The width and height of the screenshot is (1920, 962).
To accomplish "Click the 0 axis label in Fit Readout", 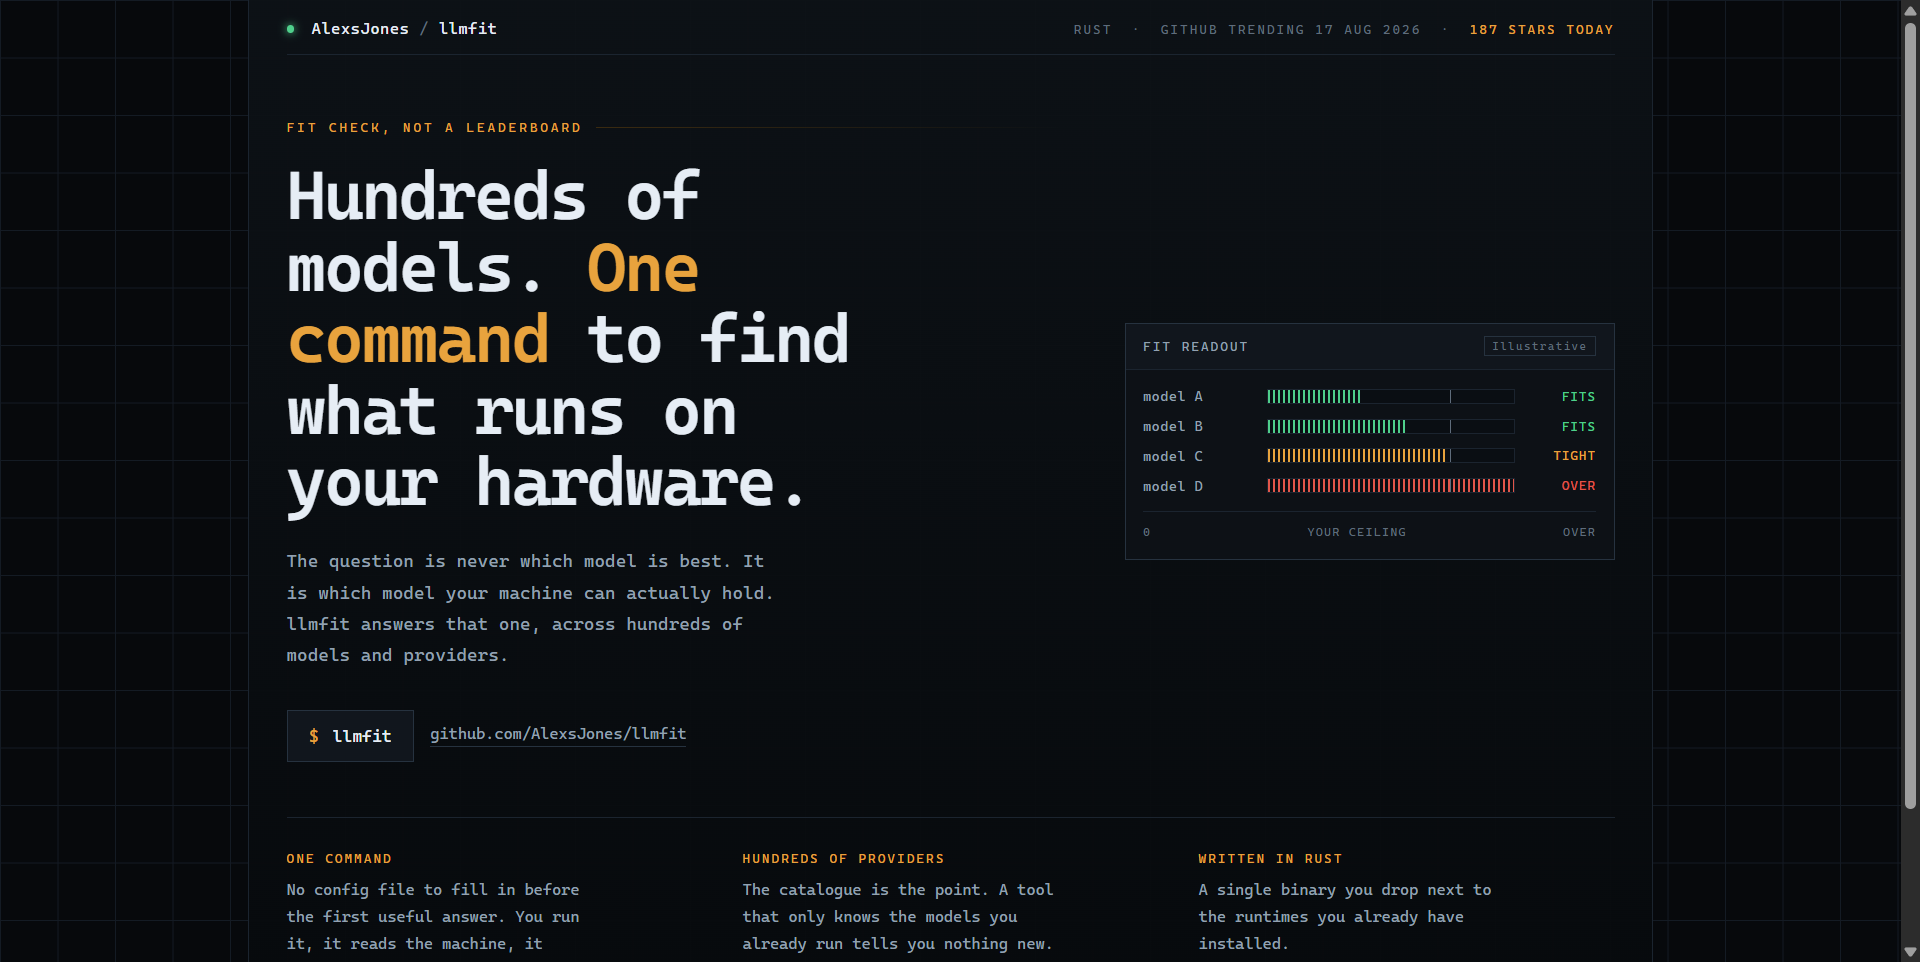I will tap(1147, 532).
